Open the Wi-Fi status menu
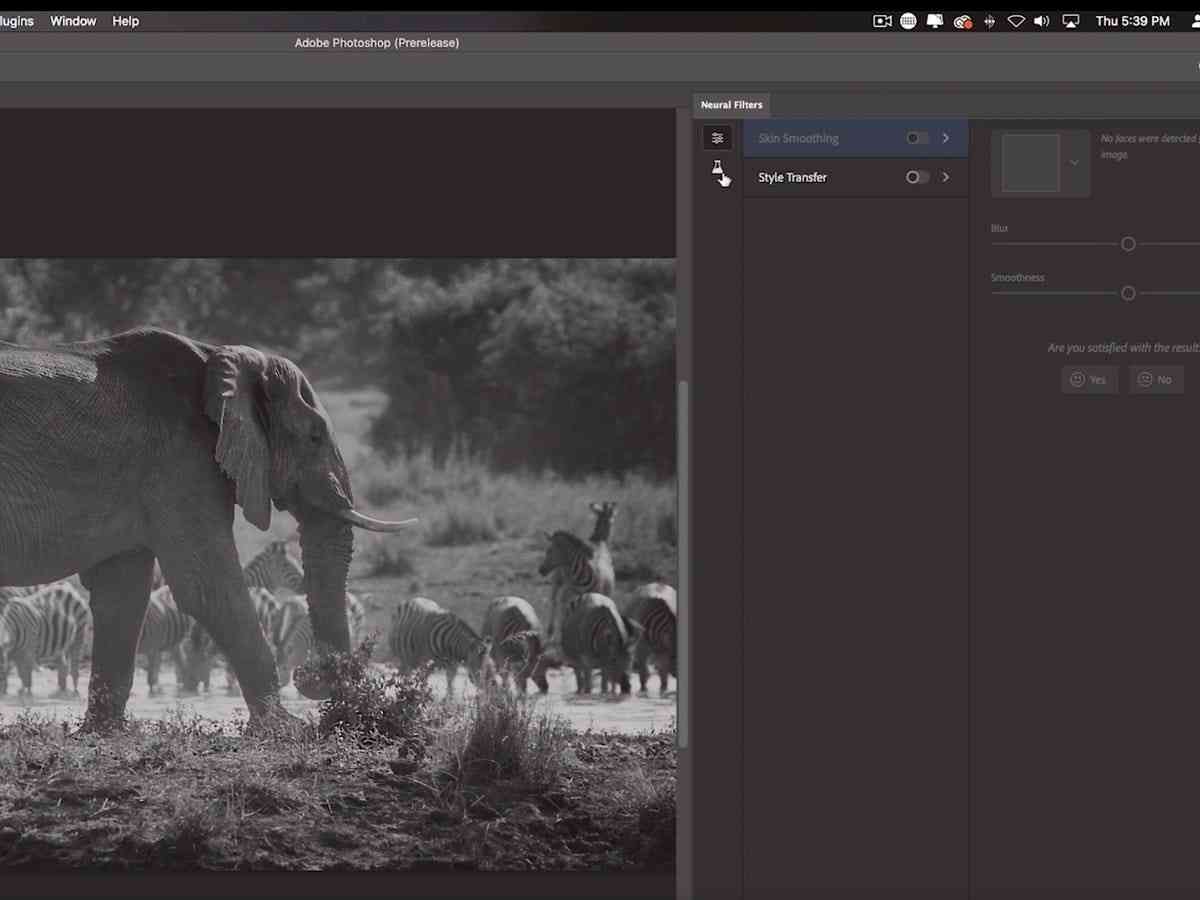The image size is (1200, 900). [x=1016, y=21]
